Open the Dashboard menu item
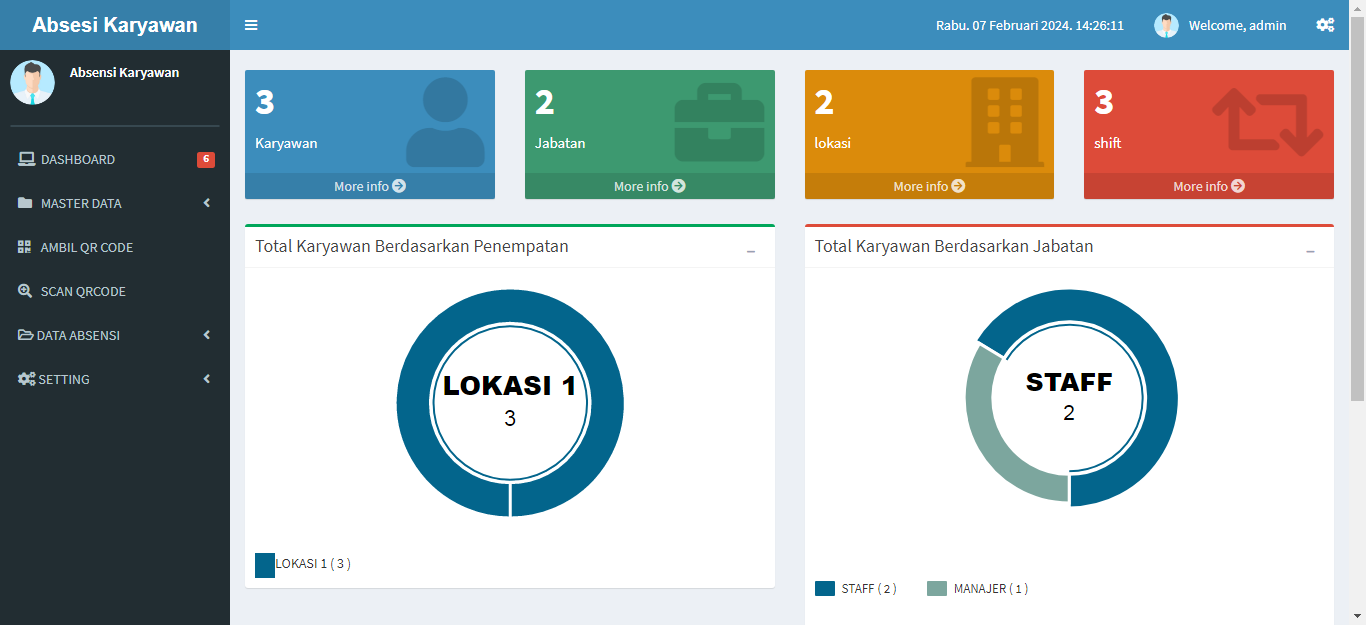 115,159
